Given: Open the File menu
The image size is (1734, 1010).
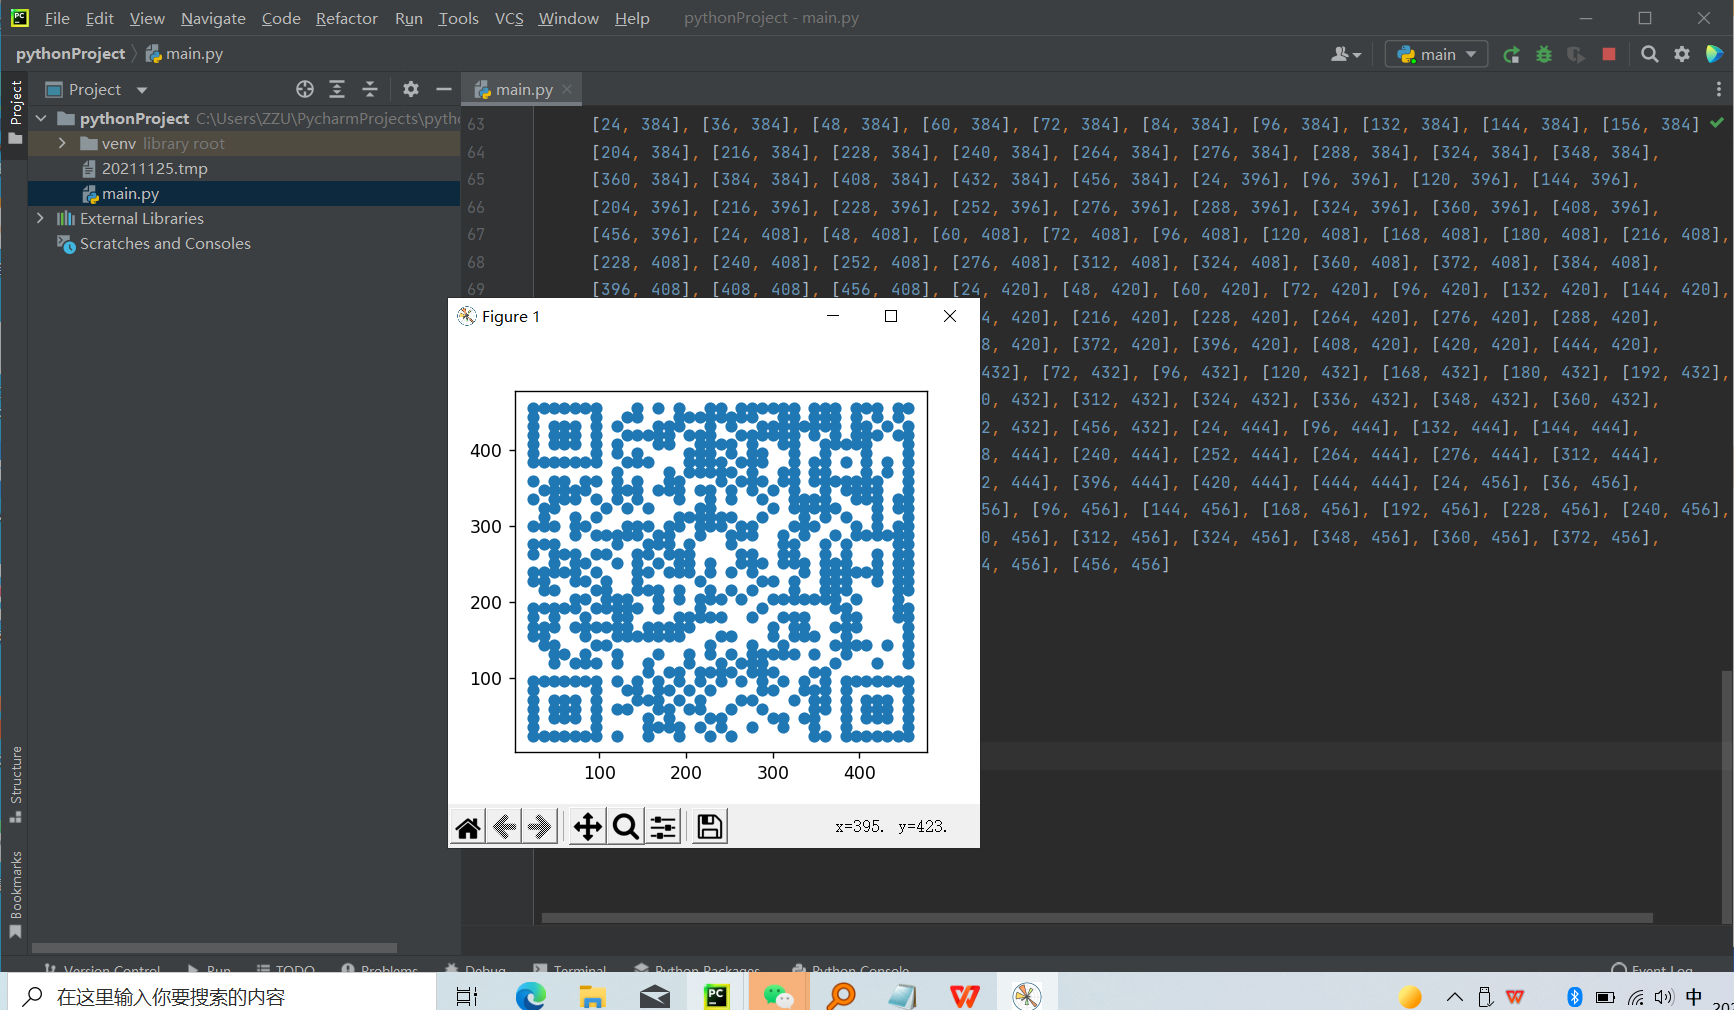Looking at the screenshot, I should point(57,18).
